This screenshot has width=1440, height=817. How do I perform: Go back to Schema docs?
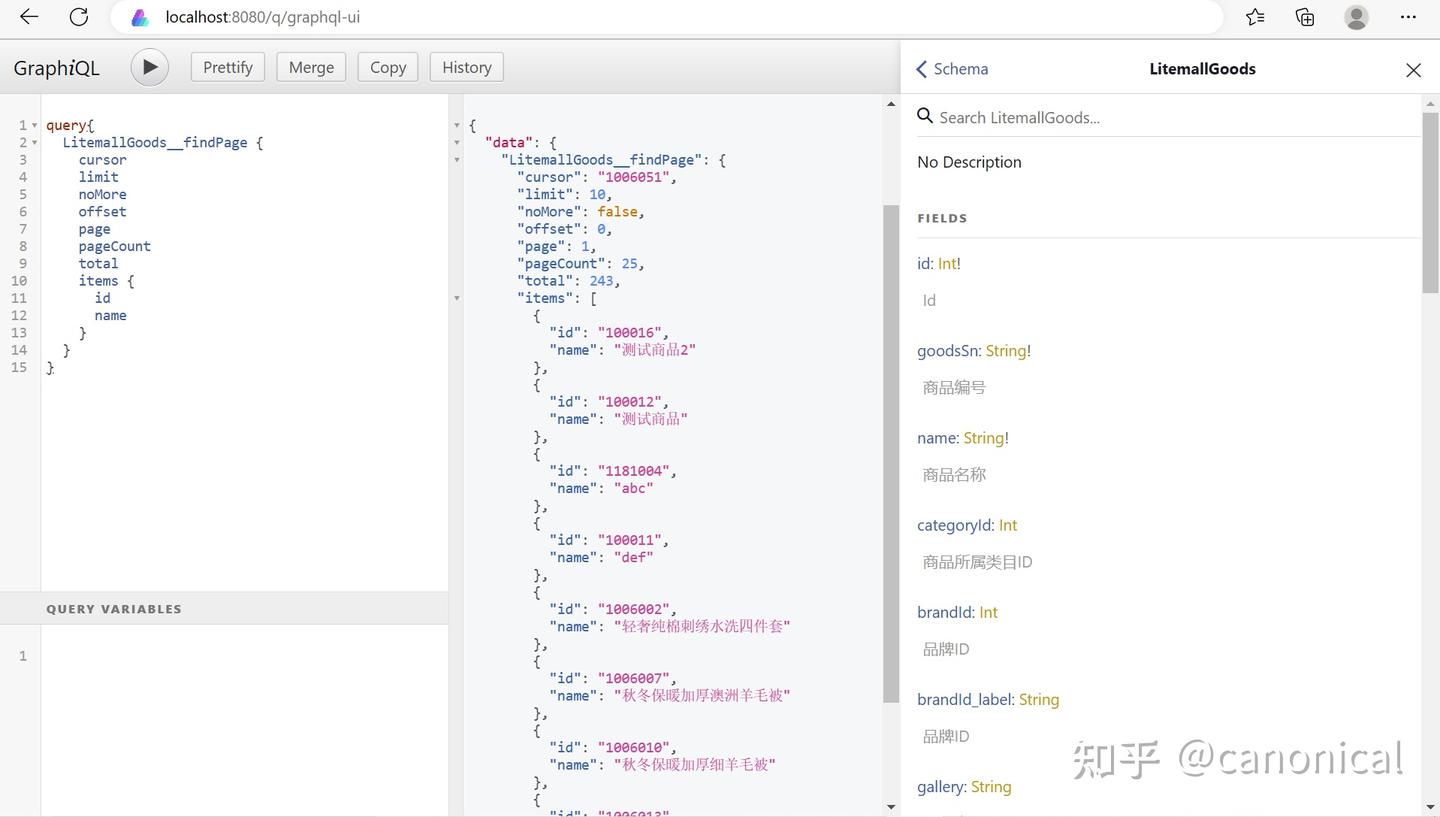pyautogui.click(x=952, y=69)
